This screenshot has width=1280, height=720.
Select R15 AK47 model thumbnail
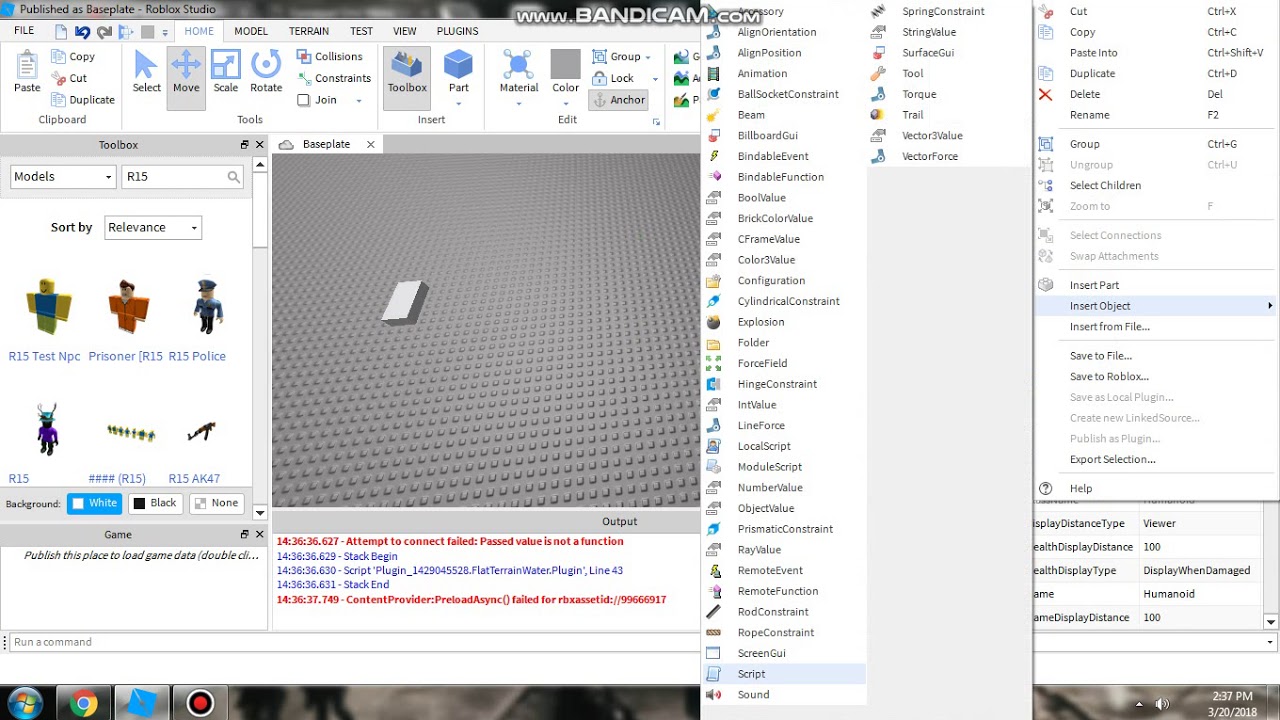pos(201,432)
